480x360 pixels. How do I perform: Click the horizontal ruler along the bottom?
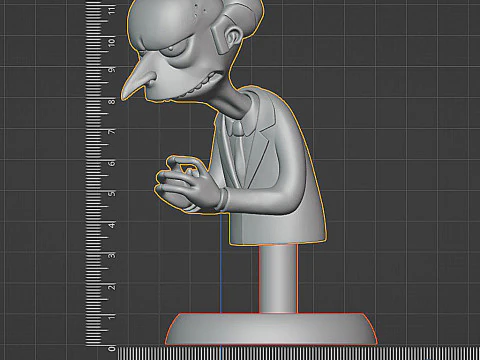299,353
